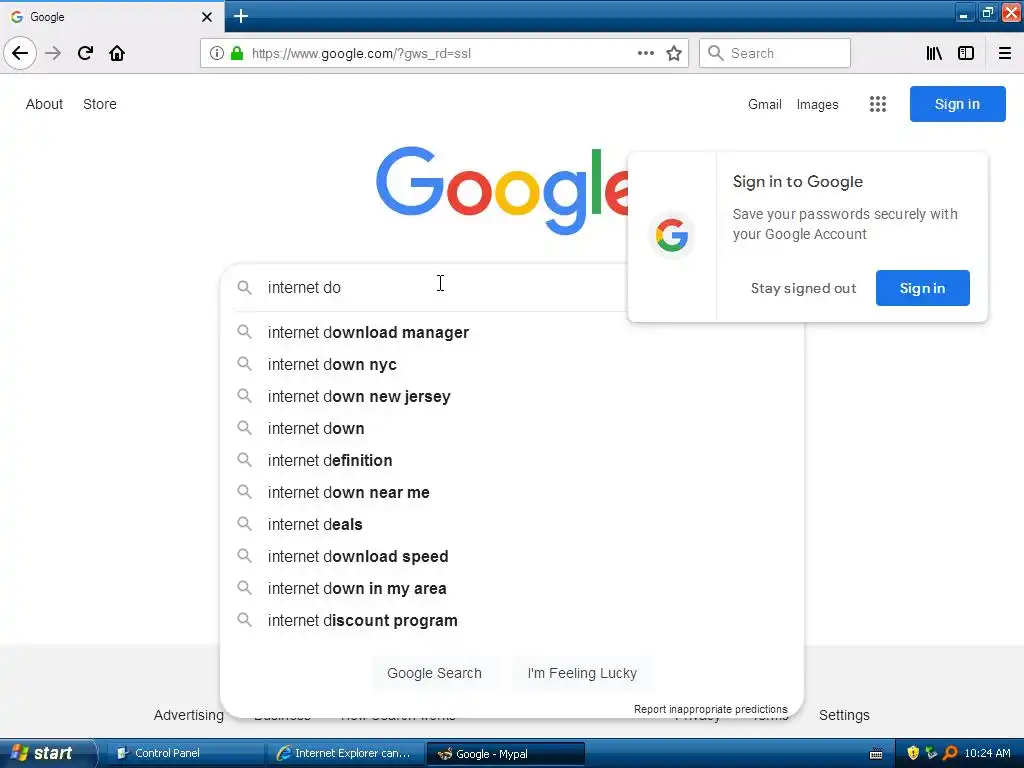Select the Google browser tab

[x=111, y=16]
